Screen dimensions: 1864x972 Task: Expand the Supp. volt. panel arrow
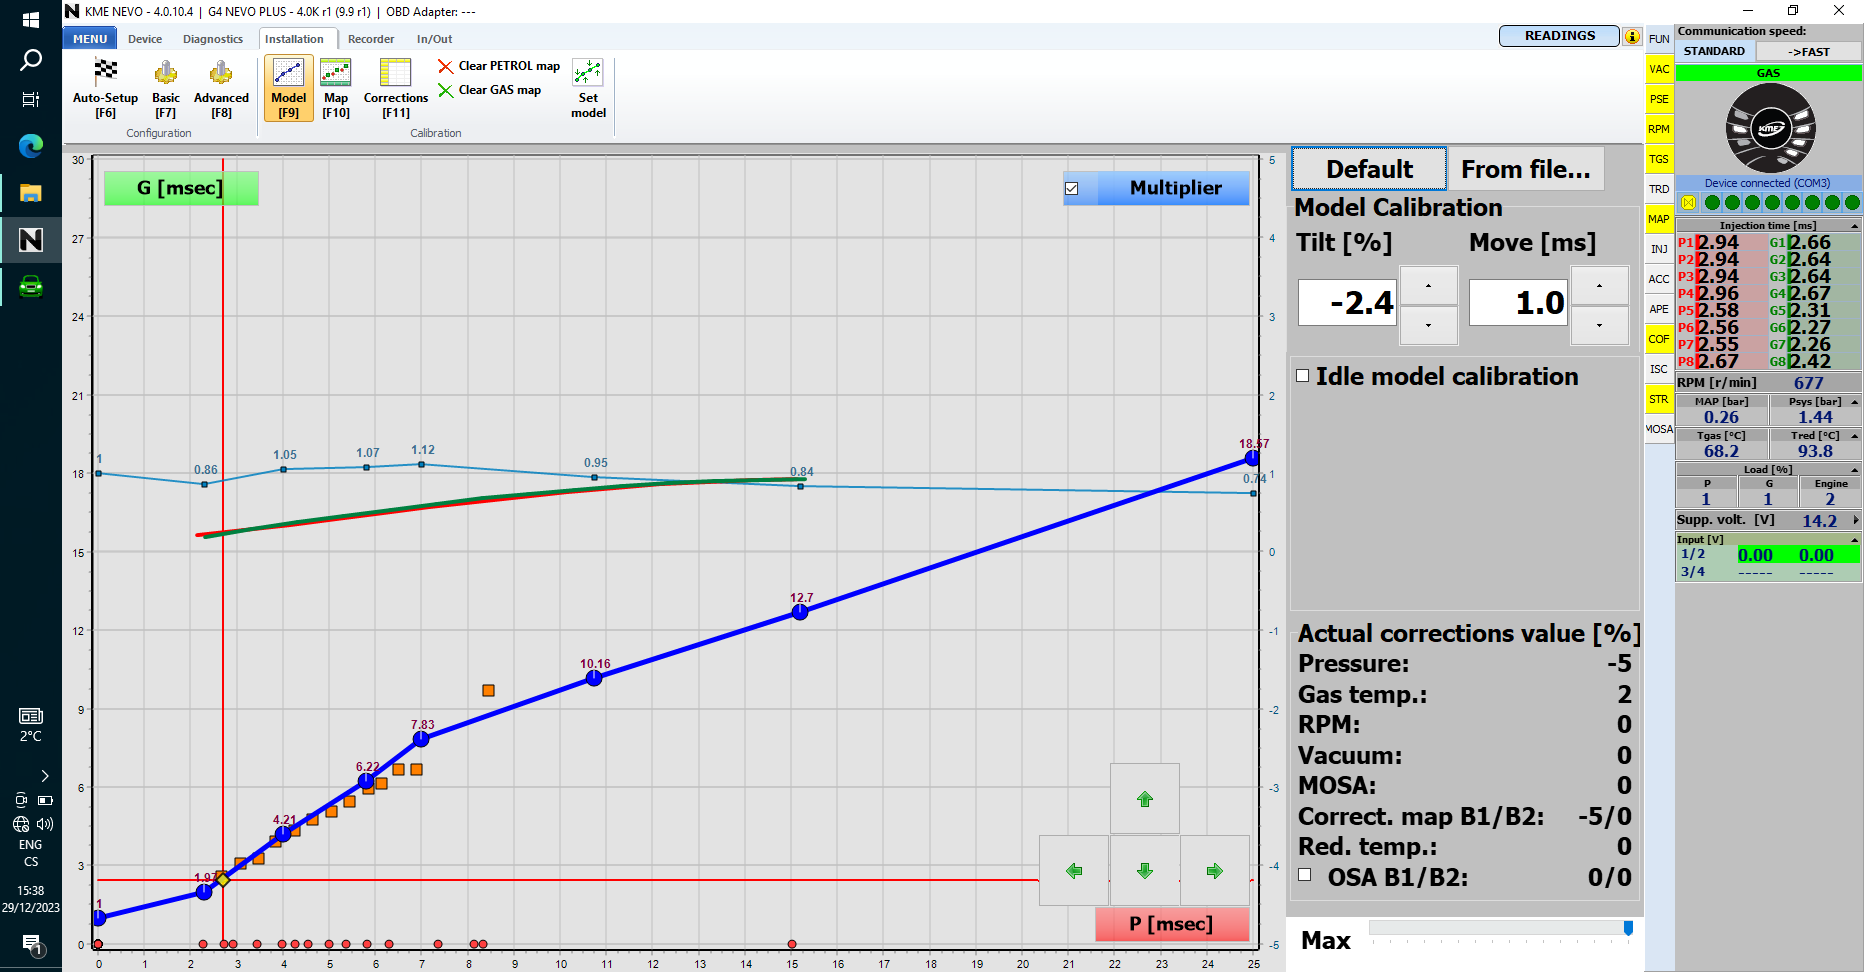[1855, 520]
